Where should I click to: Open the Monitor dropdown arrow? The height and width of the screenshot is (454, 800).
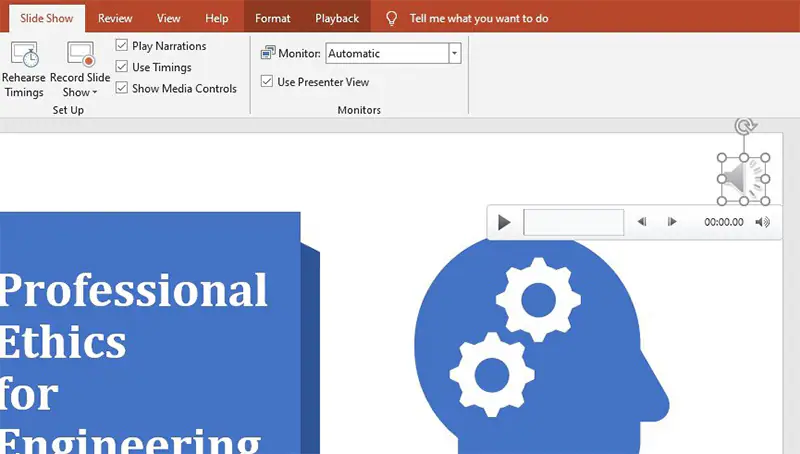tap(455, 53)
